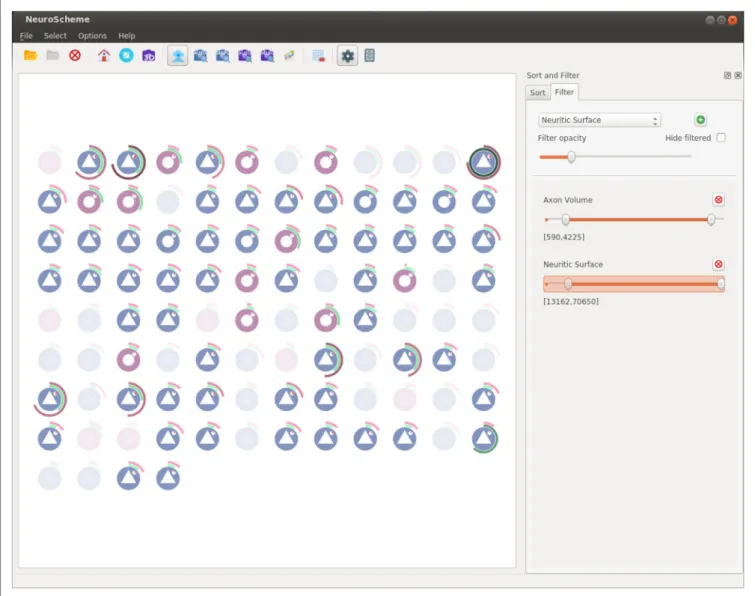
Task: Click the orange open folder icon
Action: tap(30, 55)
